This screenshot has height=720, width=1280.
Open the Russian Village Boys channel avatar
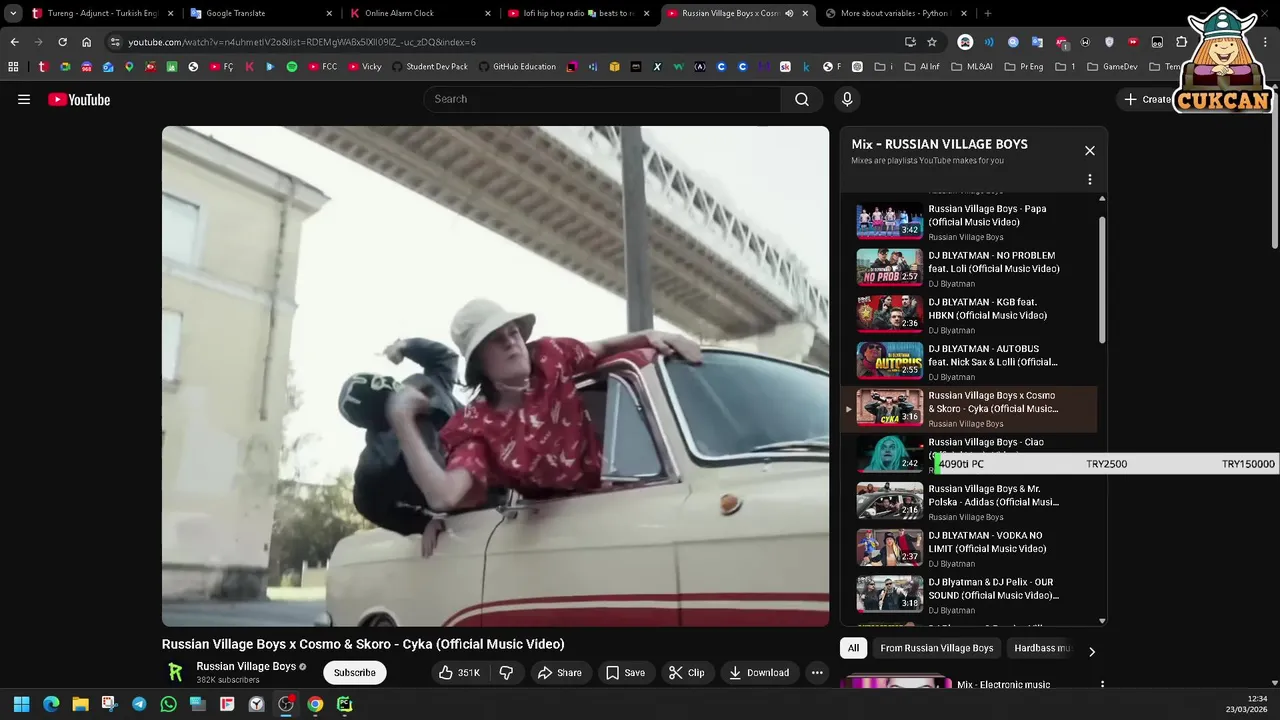pos(175,672)
